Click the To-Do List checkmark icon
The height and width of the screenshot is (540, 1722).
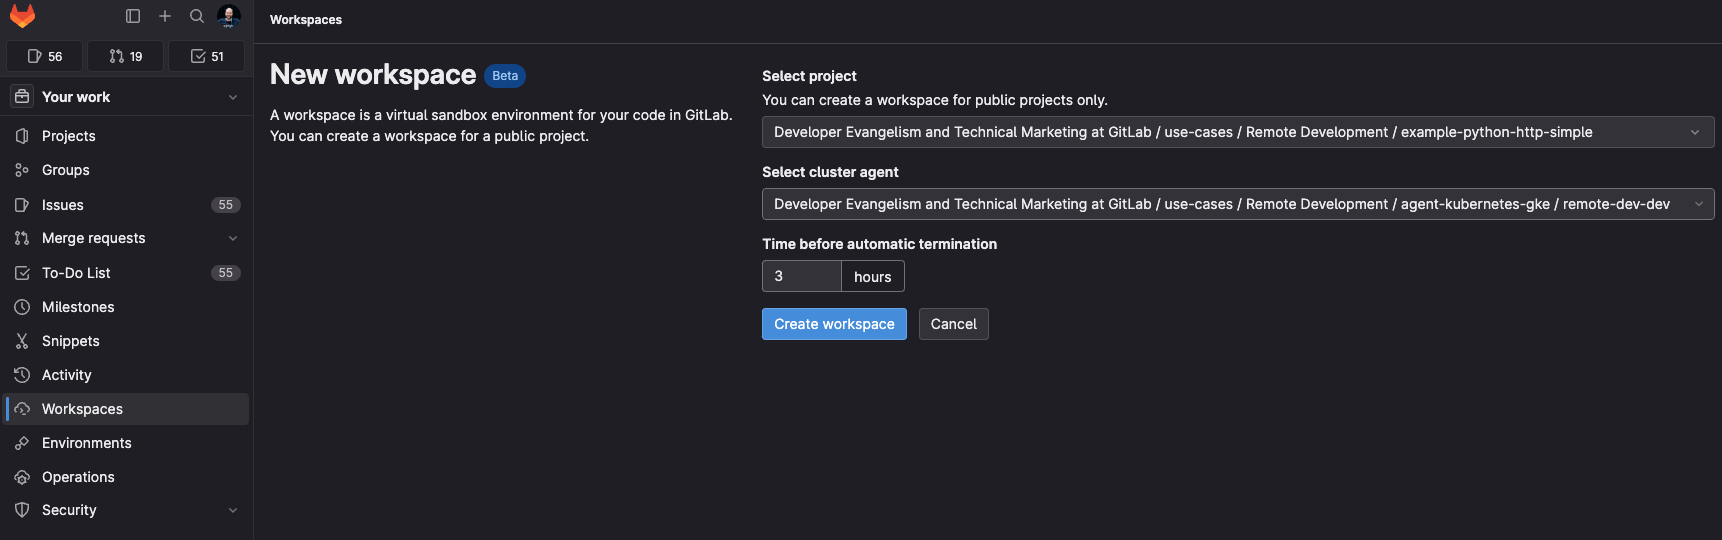click(22, 273)
